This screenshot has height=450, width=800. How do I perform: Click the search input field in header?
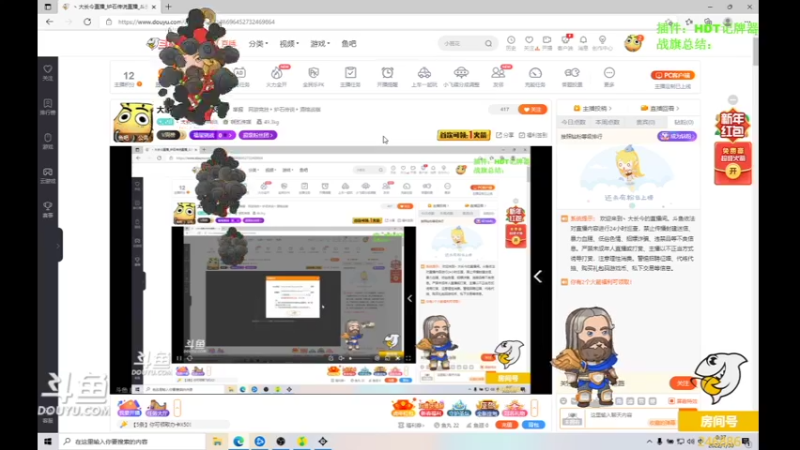click(x=462, y=43)
